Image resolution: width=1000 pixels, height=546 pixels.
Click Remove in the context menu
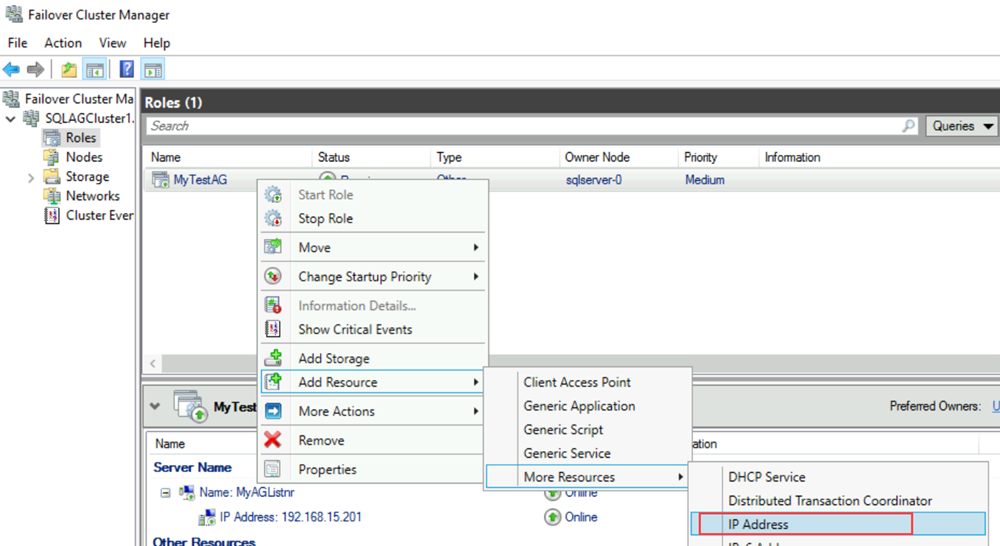pos(321,440)
